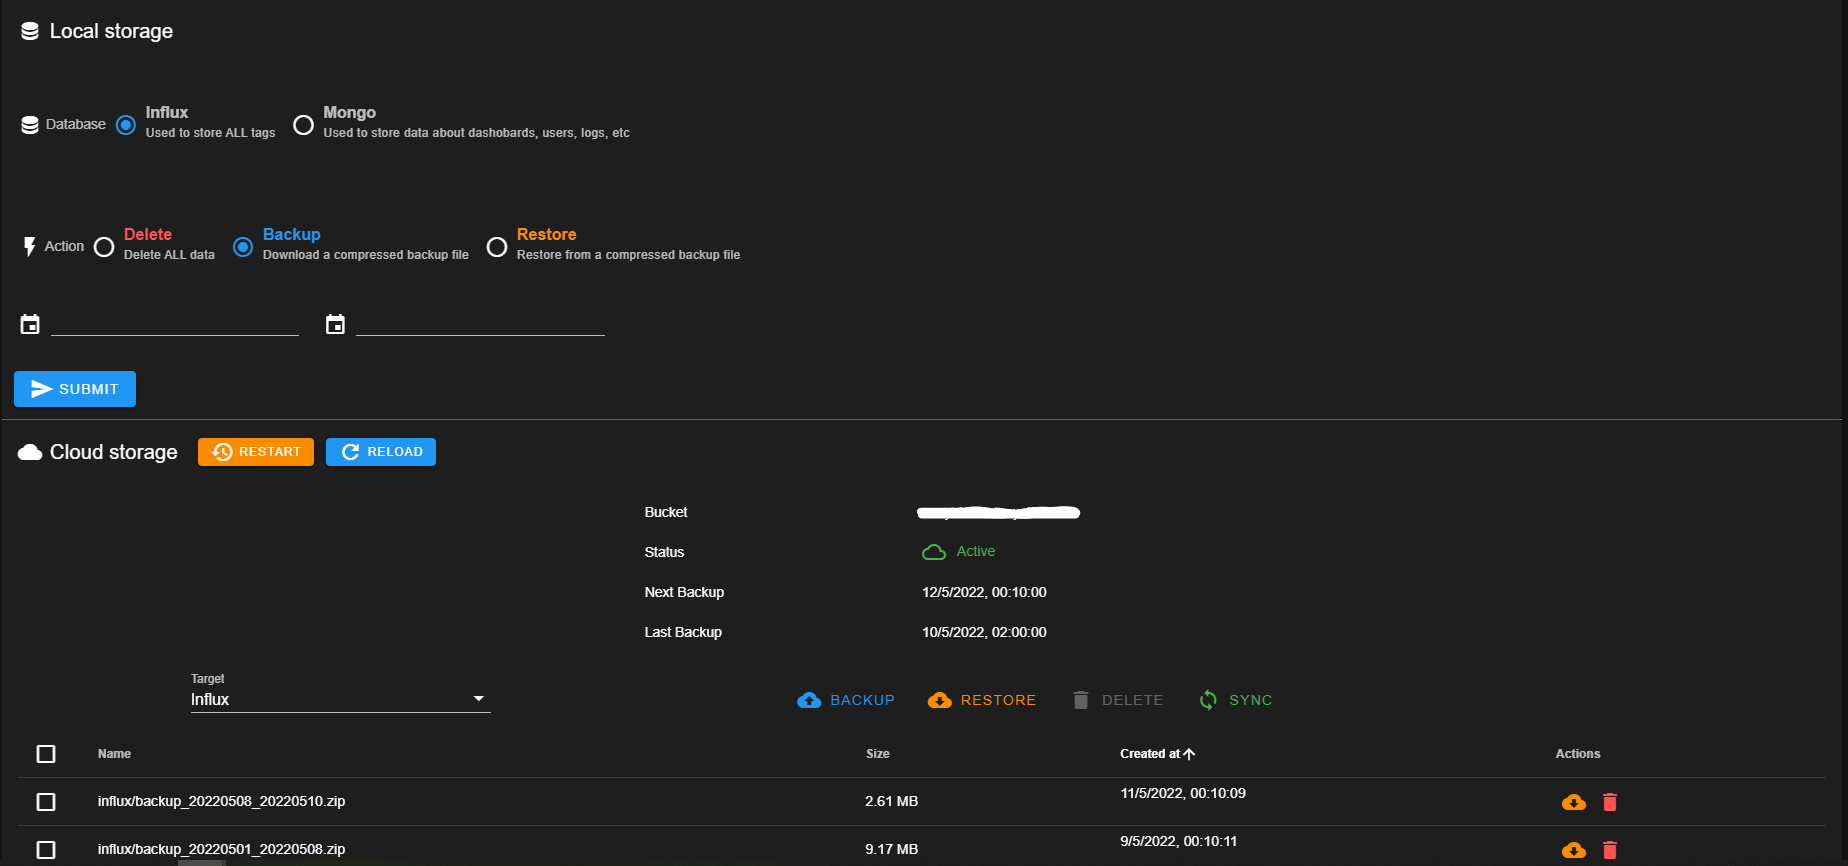Open the Target dropdown showing Influx
The image size is (1848, 866).
pyautogui.click(x=340, y=699)
